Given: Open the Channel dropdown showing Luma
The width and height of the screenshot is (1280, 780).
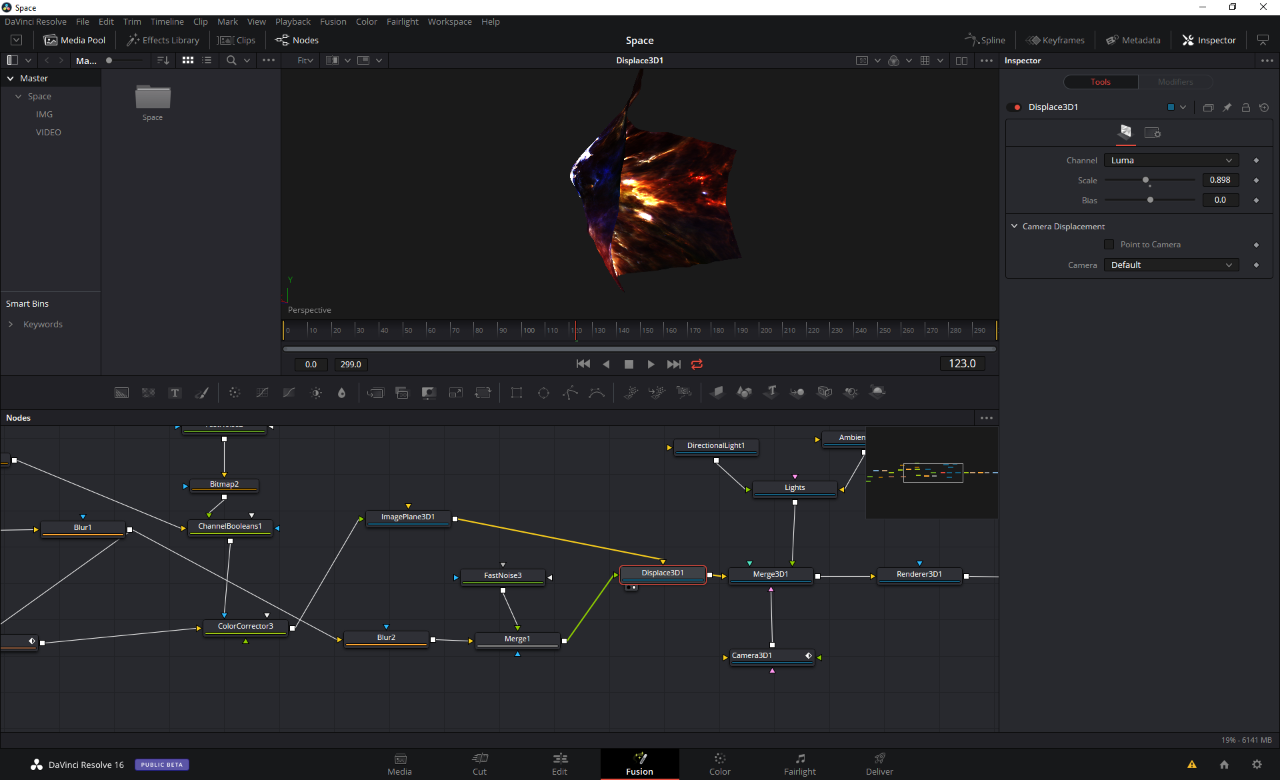Looking at the screenshot, I should click(x=1171, y=160).
